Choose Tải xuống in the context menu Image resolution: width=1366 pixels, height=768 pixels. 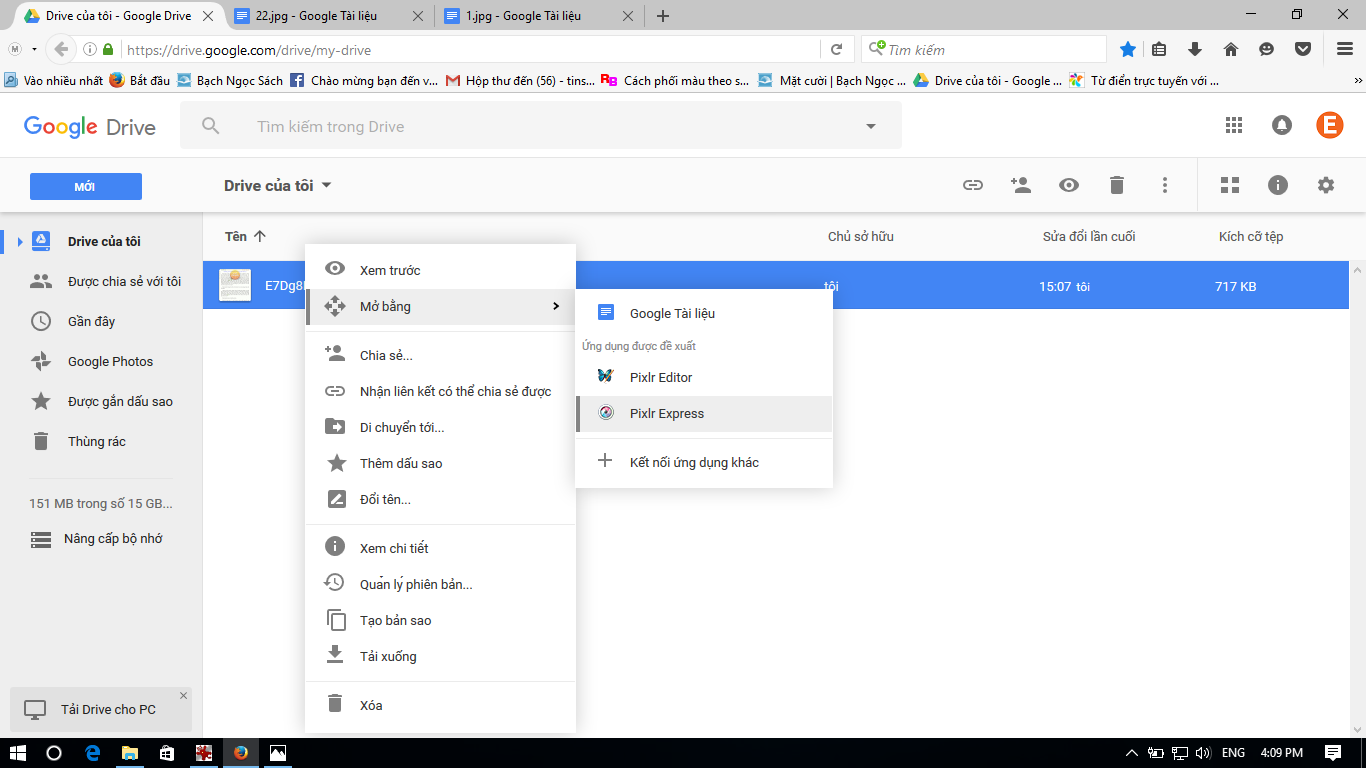pyautogui.click(x=388, y=657)
